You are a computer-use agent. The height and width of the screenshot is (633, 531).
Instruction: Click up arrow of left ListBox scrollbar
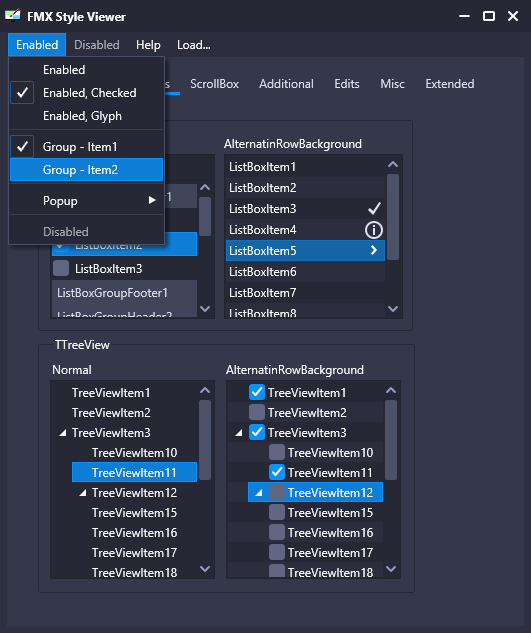pyautogui.click(x=205, y=187)
